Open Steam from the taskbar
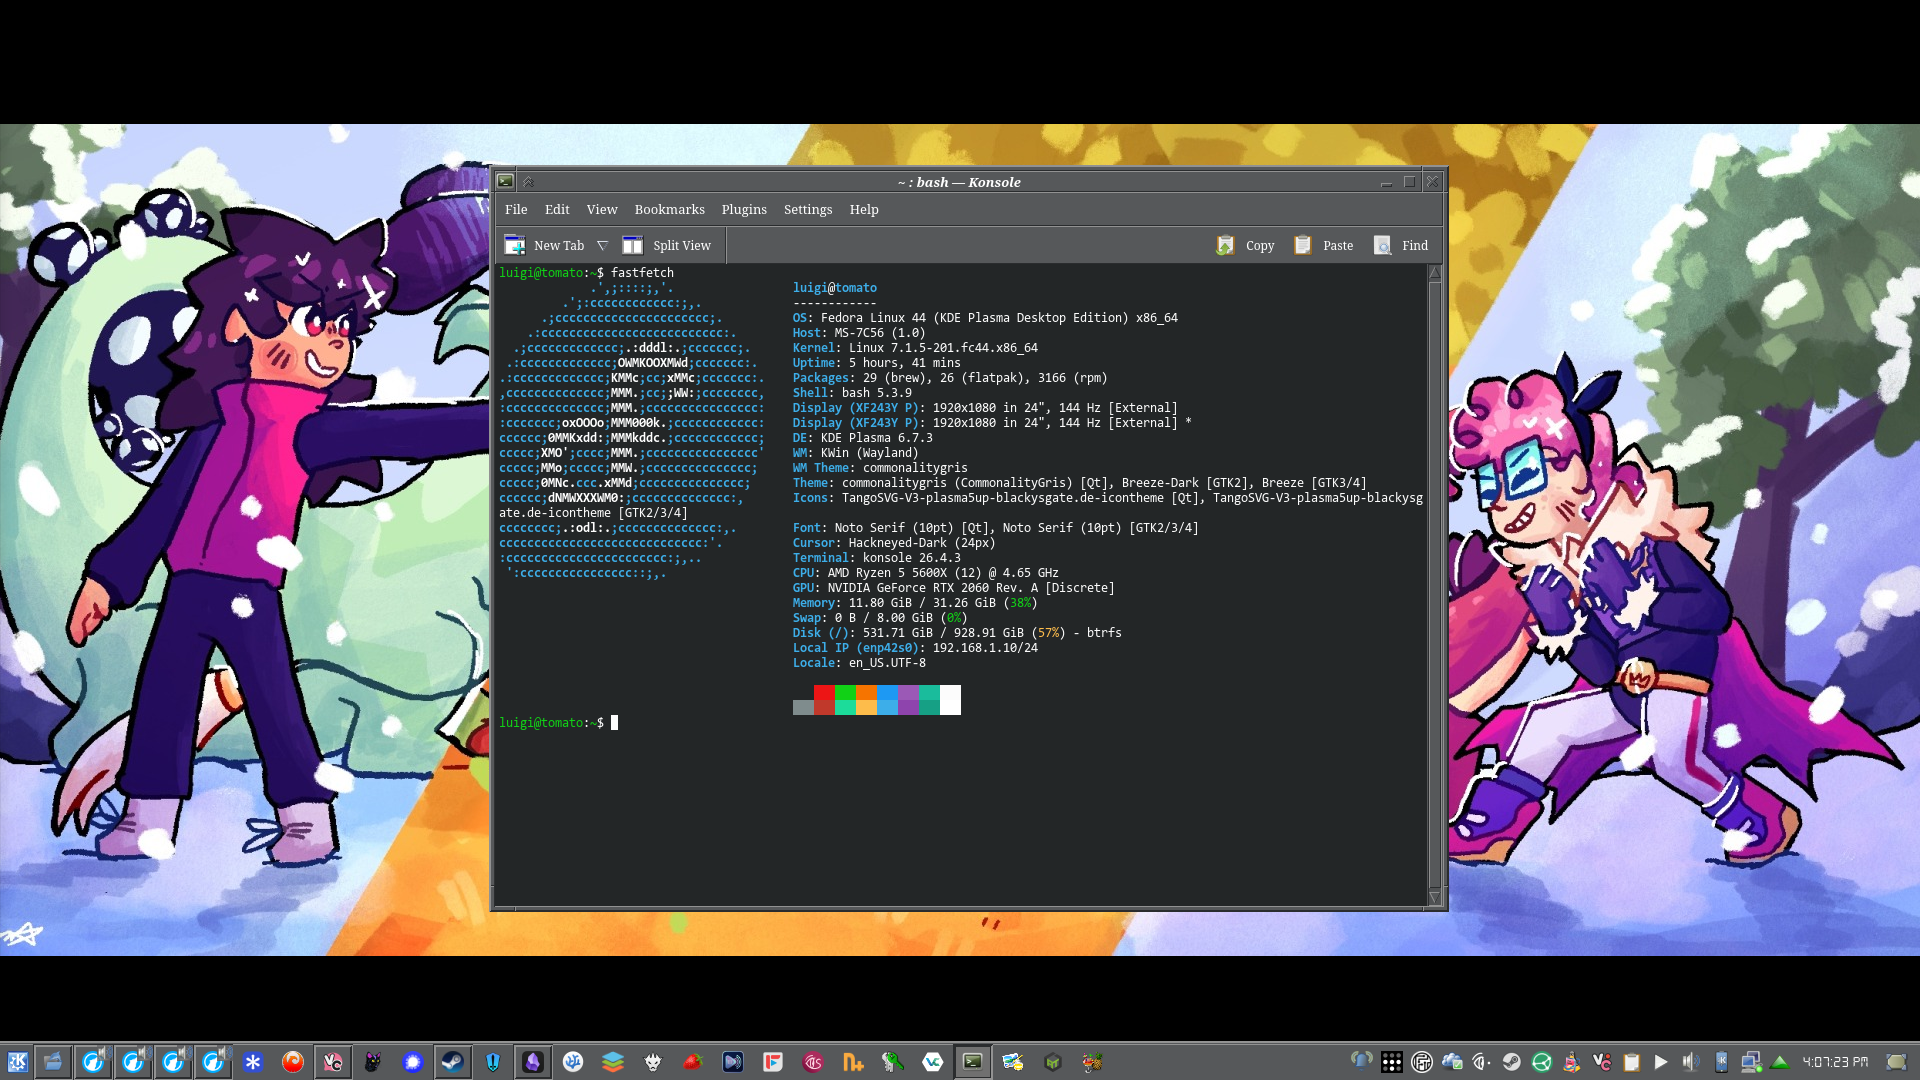 coord(453,1062)
